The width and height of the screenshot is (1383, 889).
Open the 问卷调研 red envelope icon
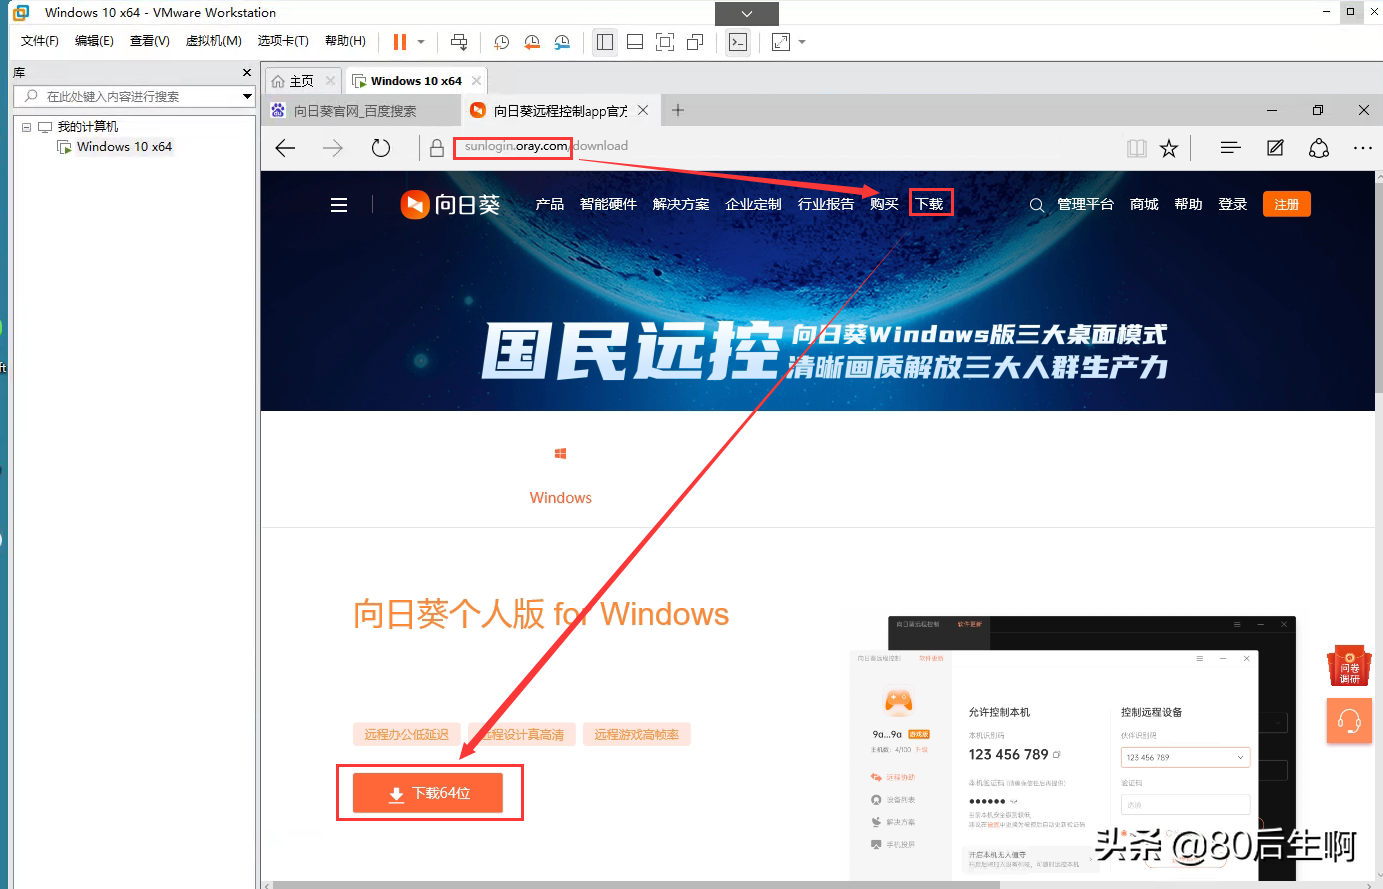[1349, 665]
